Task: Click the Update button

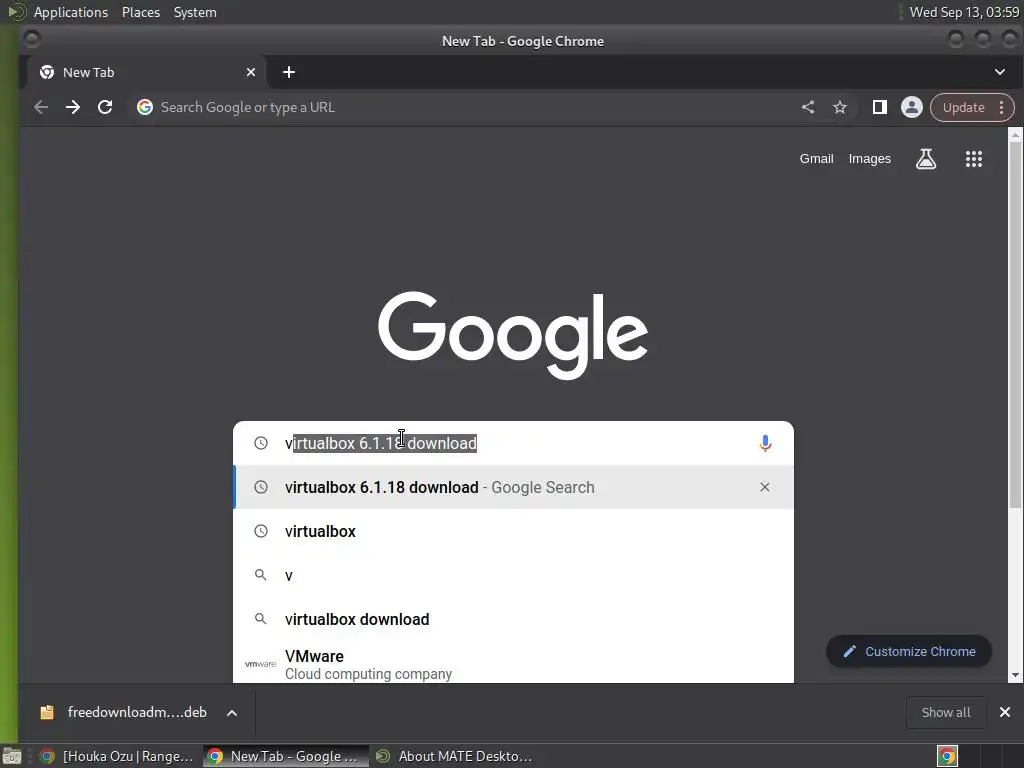Action: (x=963, y=107)
